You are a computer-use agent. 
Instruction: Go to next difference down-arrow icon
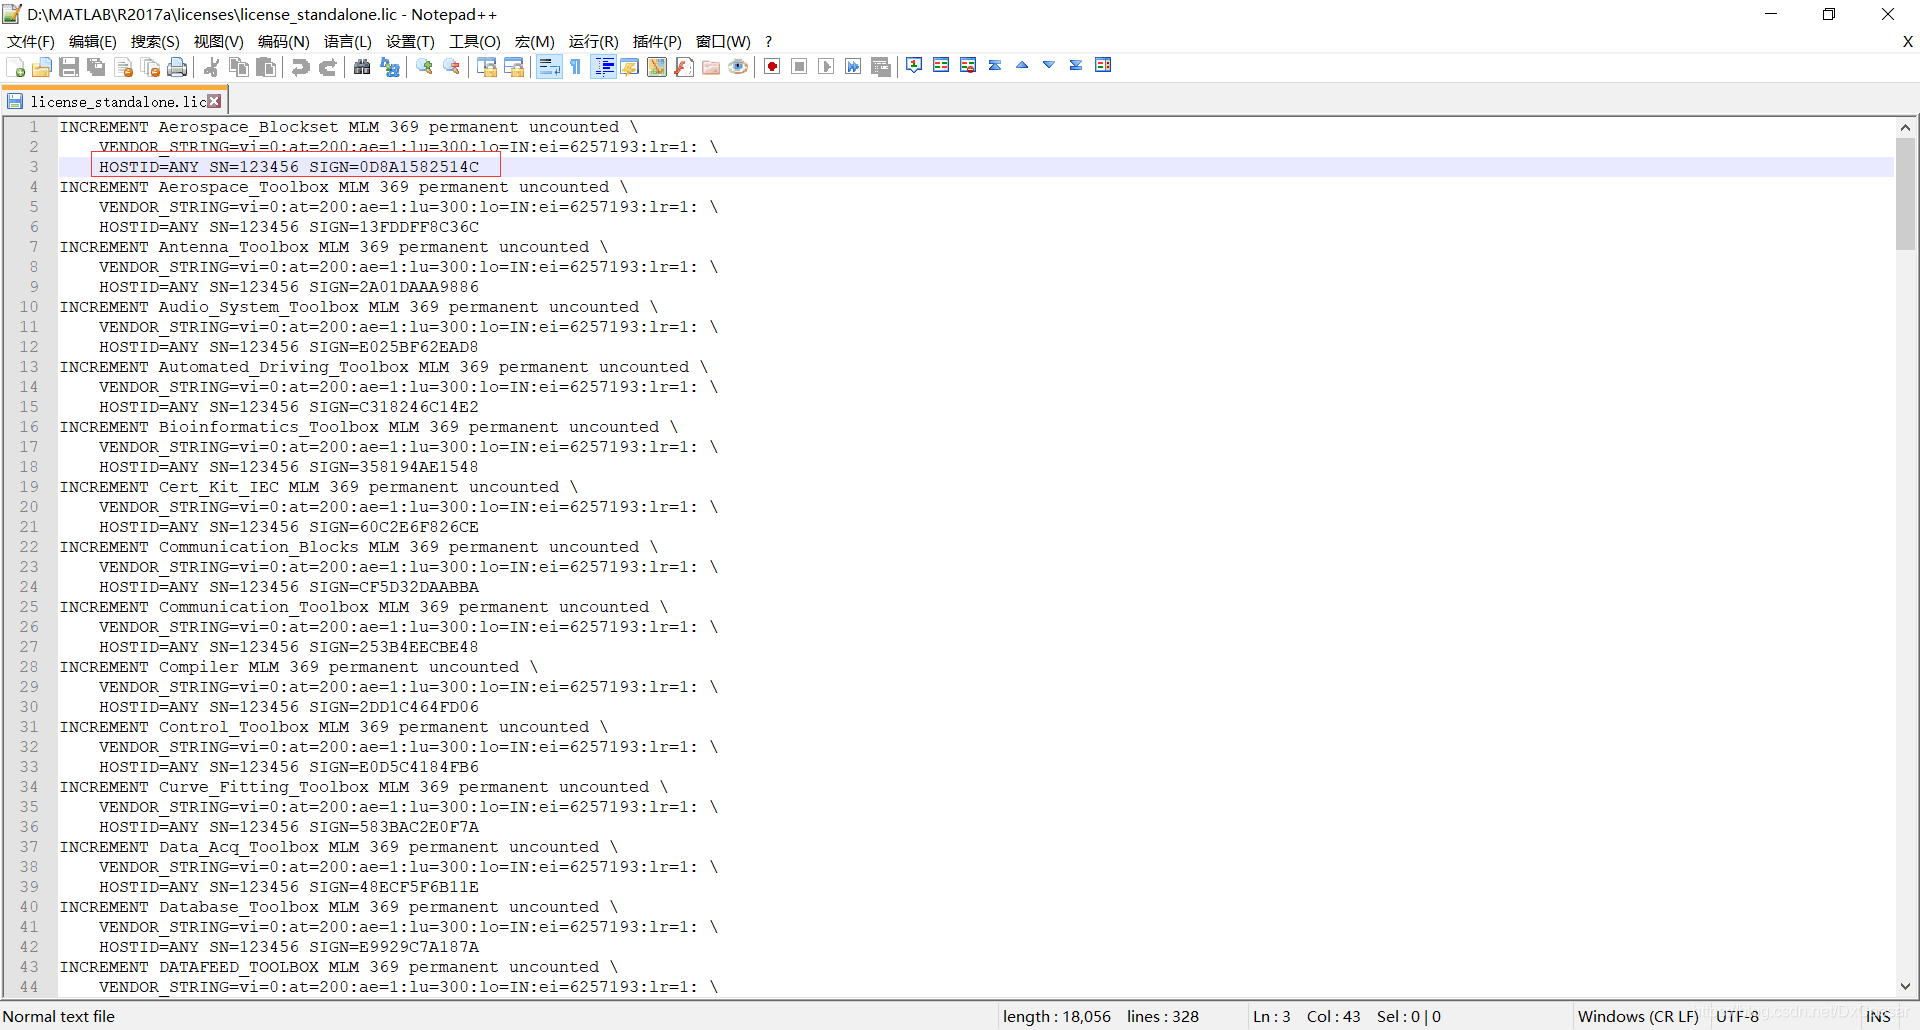click(1049, 65)
